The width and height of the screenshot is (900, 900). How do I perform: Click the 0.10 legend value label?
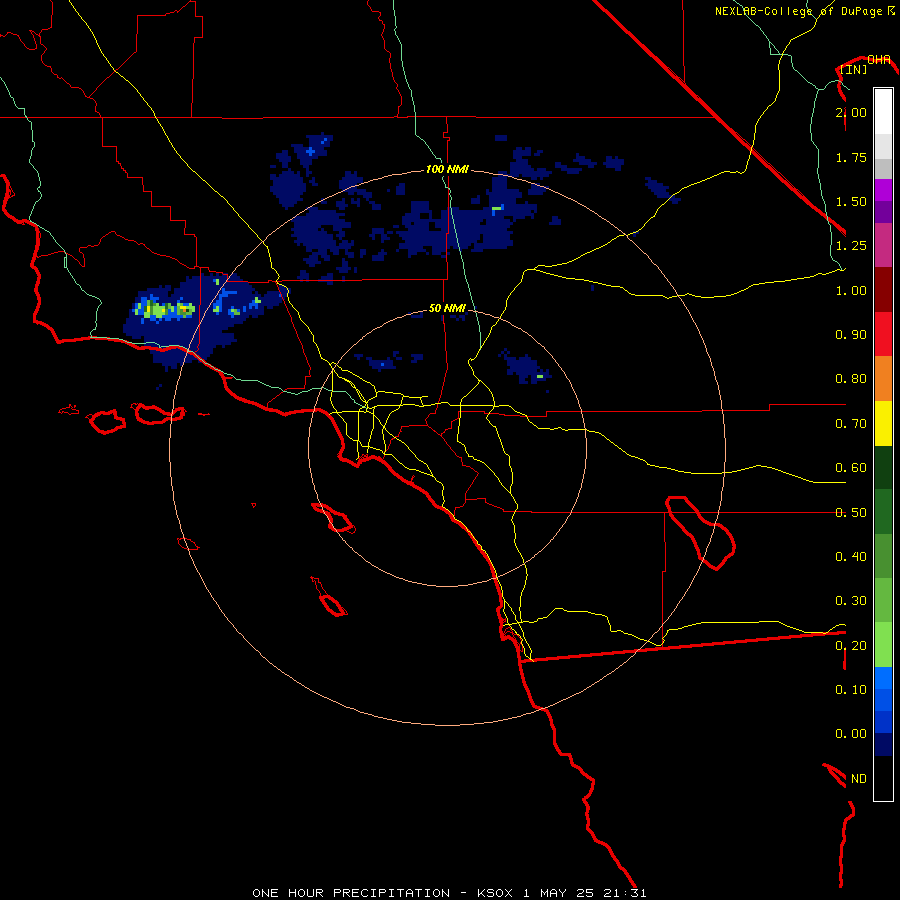click(851, 690)
